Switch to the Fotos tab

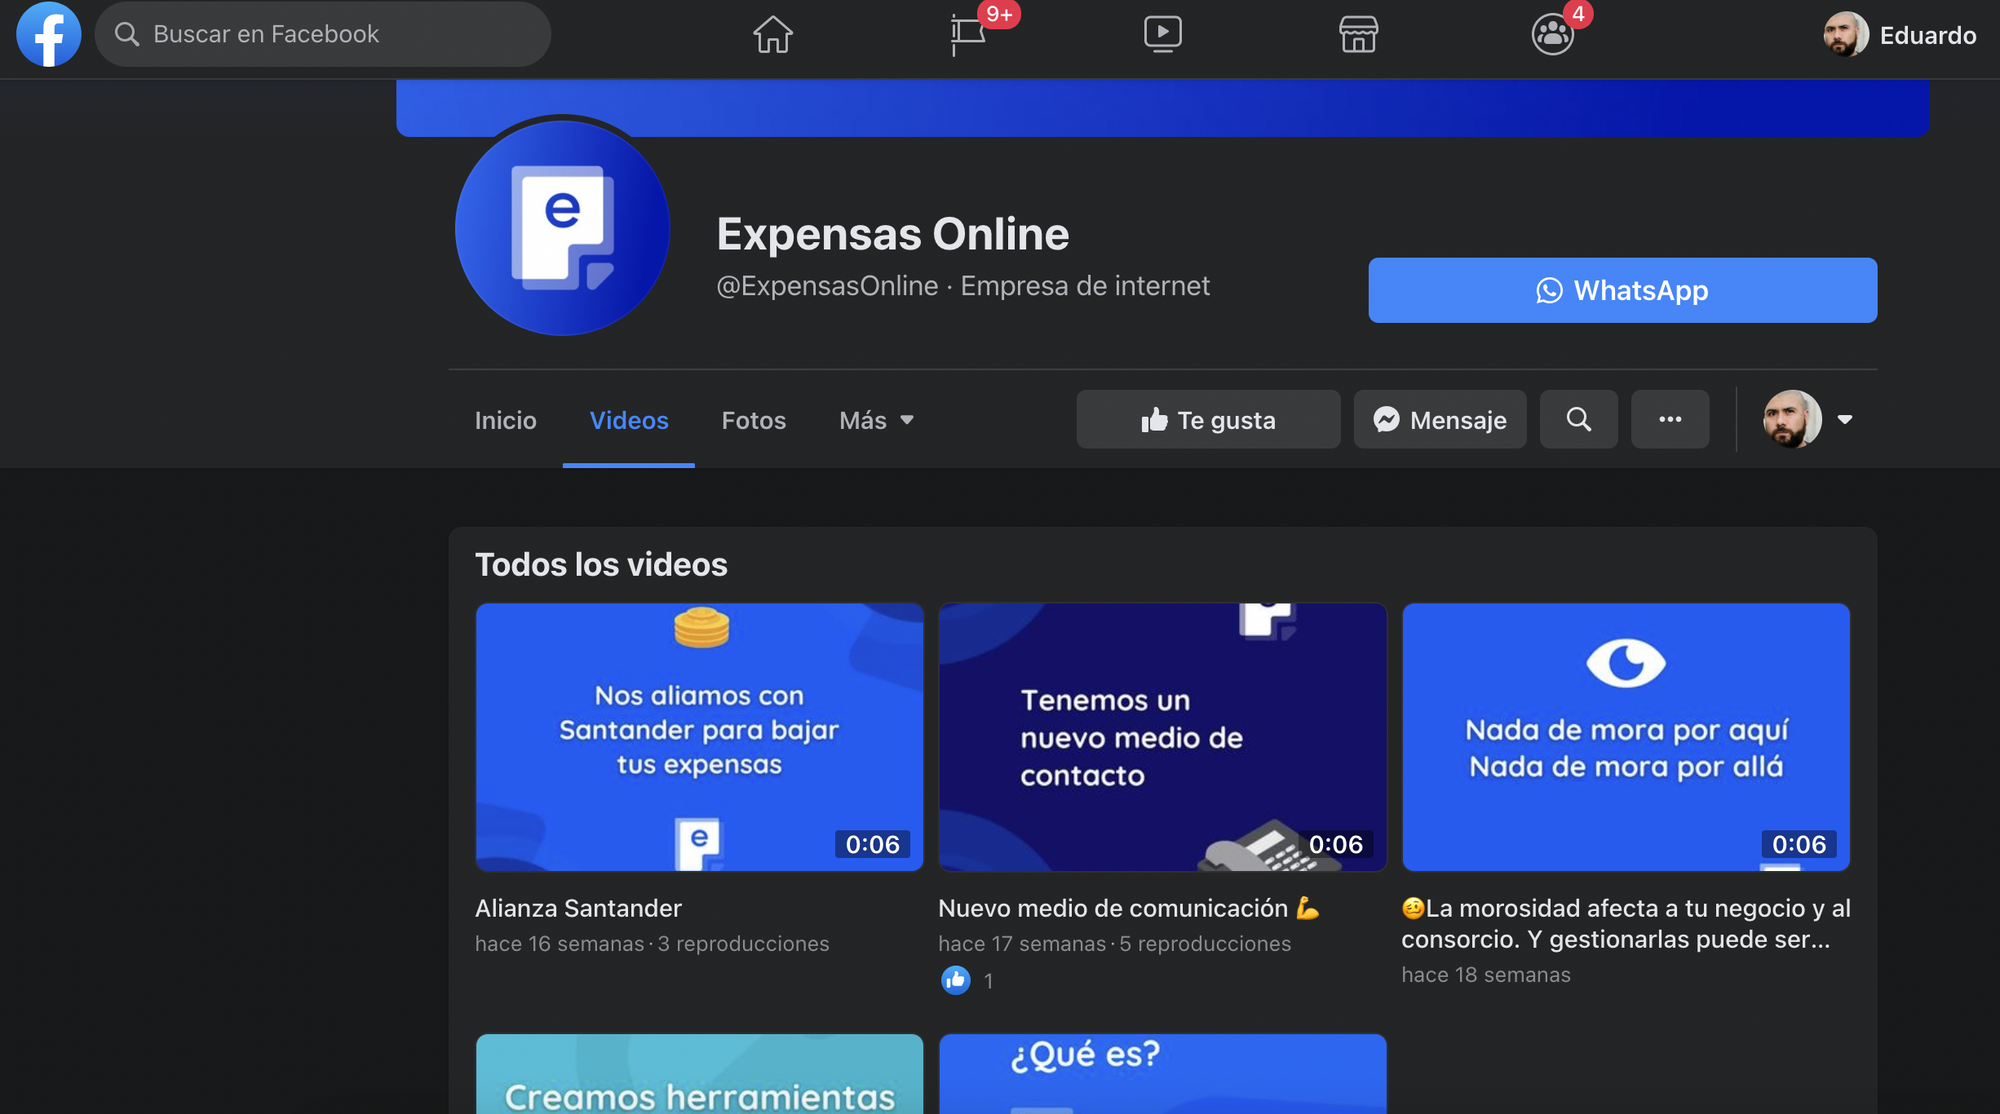753,420
